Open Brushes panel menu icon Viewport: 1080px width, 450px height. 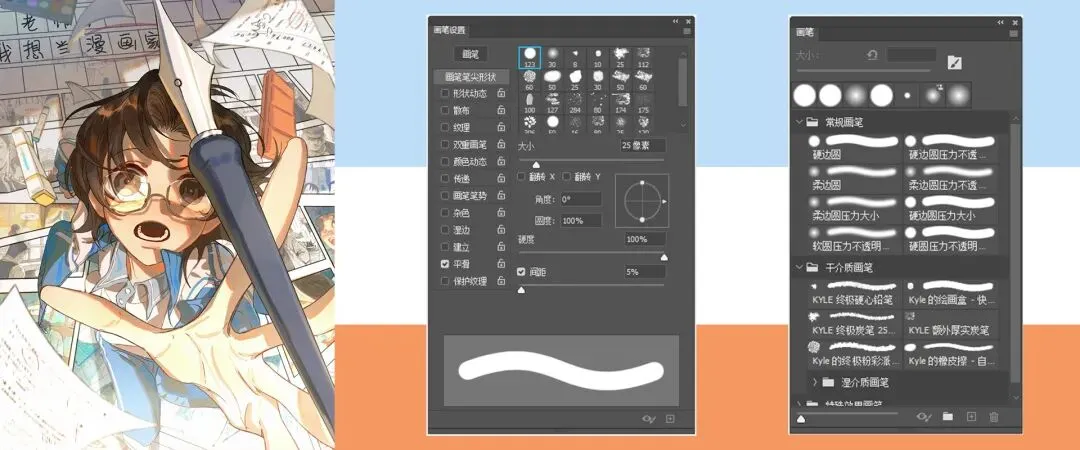pos(1013,33)
